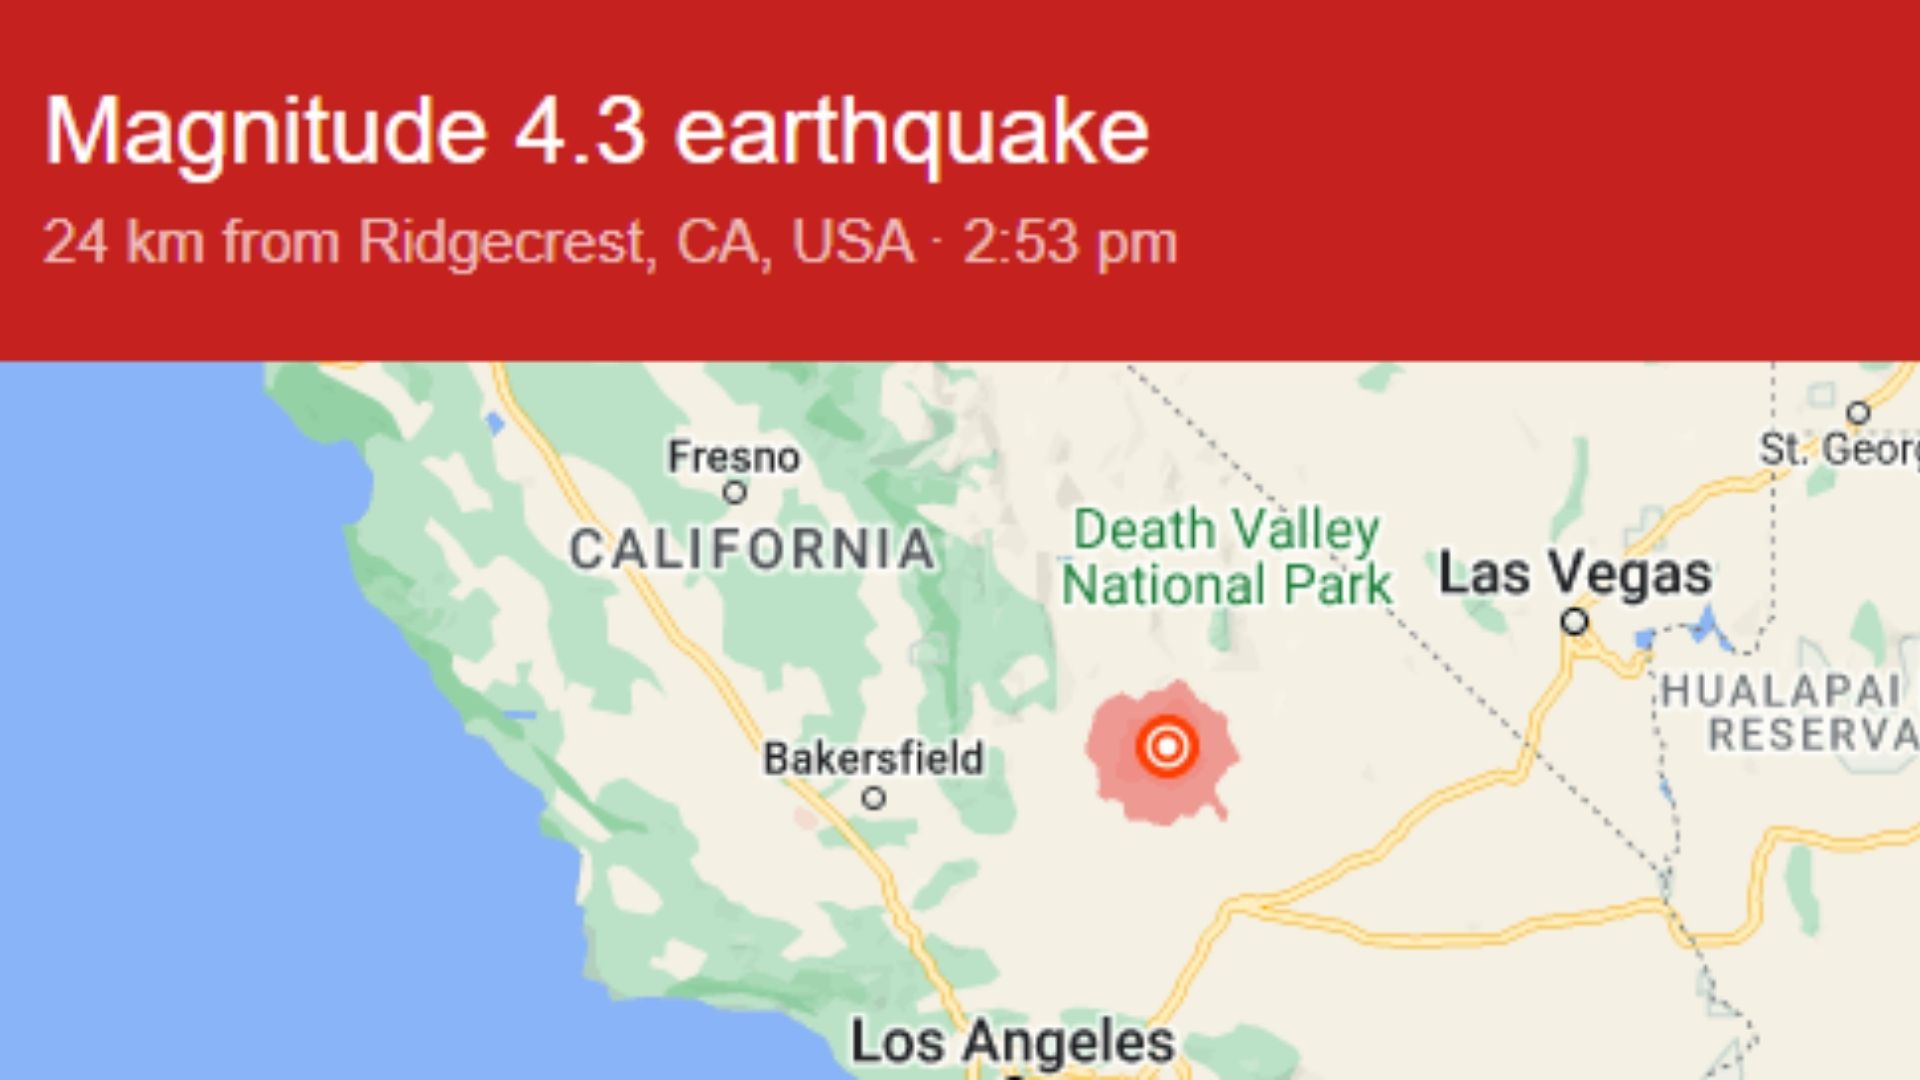Select the Las Vegas text label
The height and width of the screenshot is (1080, 1920).
point(1575,574)
